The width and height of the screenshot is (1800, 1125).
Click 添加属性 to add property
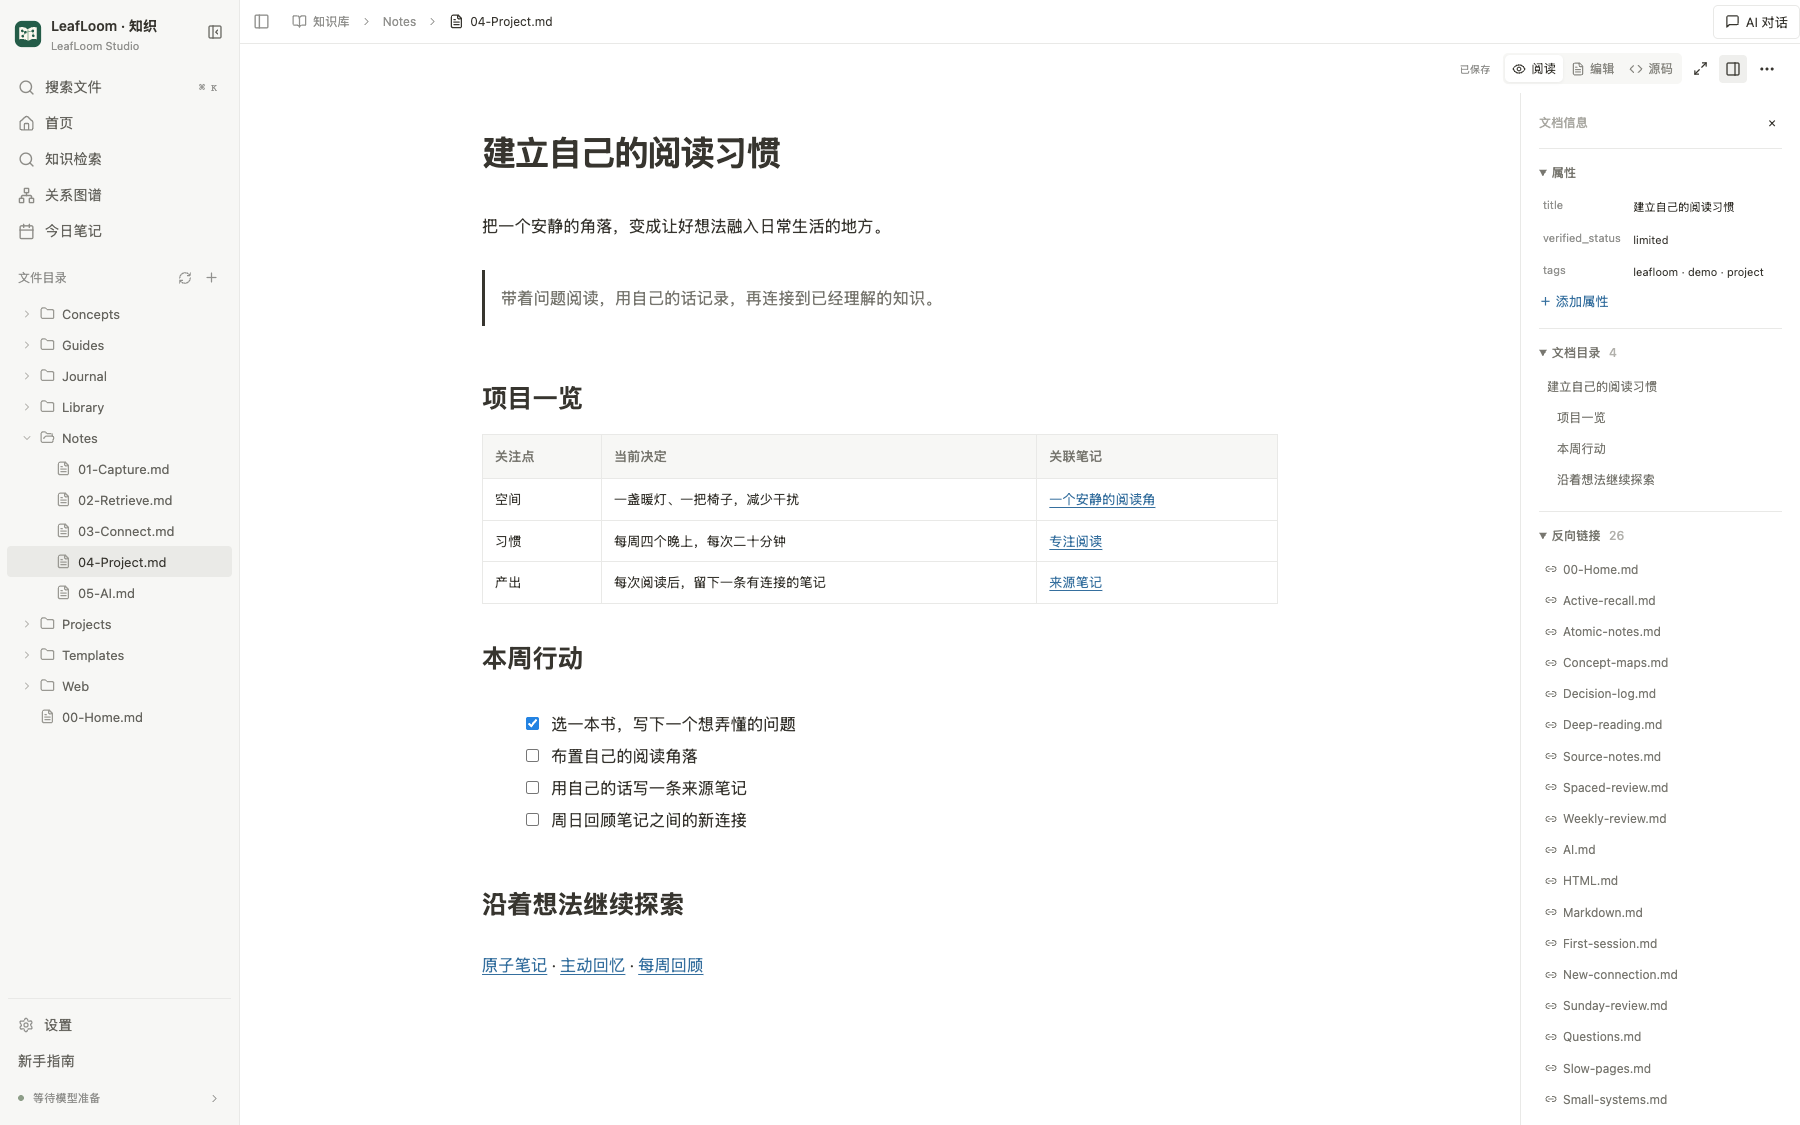click(1574, 302)
